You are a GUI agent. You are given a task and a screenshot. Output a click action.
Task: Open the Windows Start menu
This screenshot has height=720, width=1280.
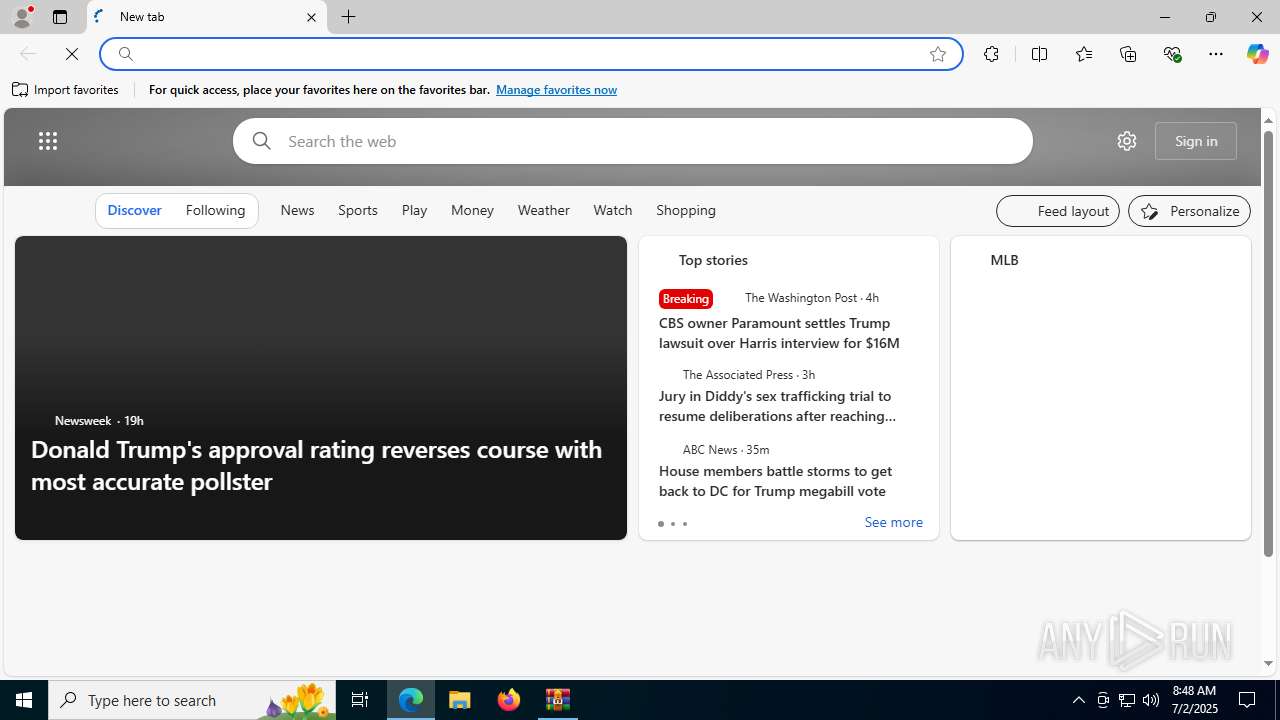(24, 700)
